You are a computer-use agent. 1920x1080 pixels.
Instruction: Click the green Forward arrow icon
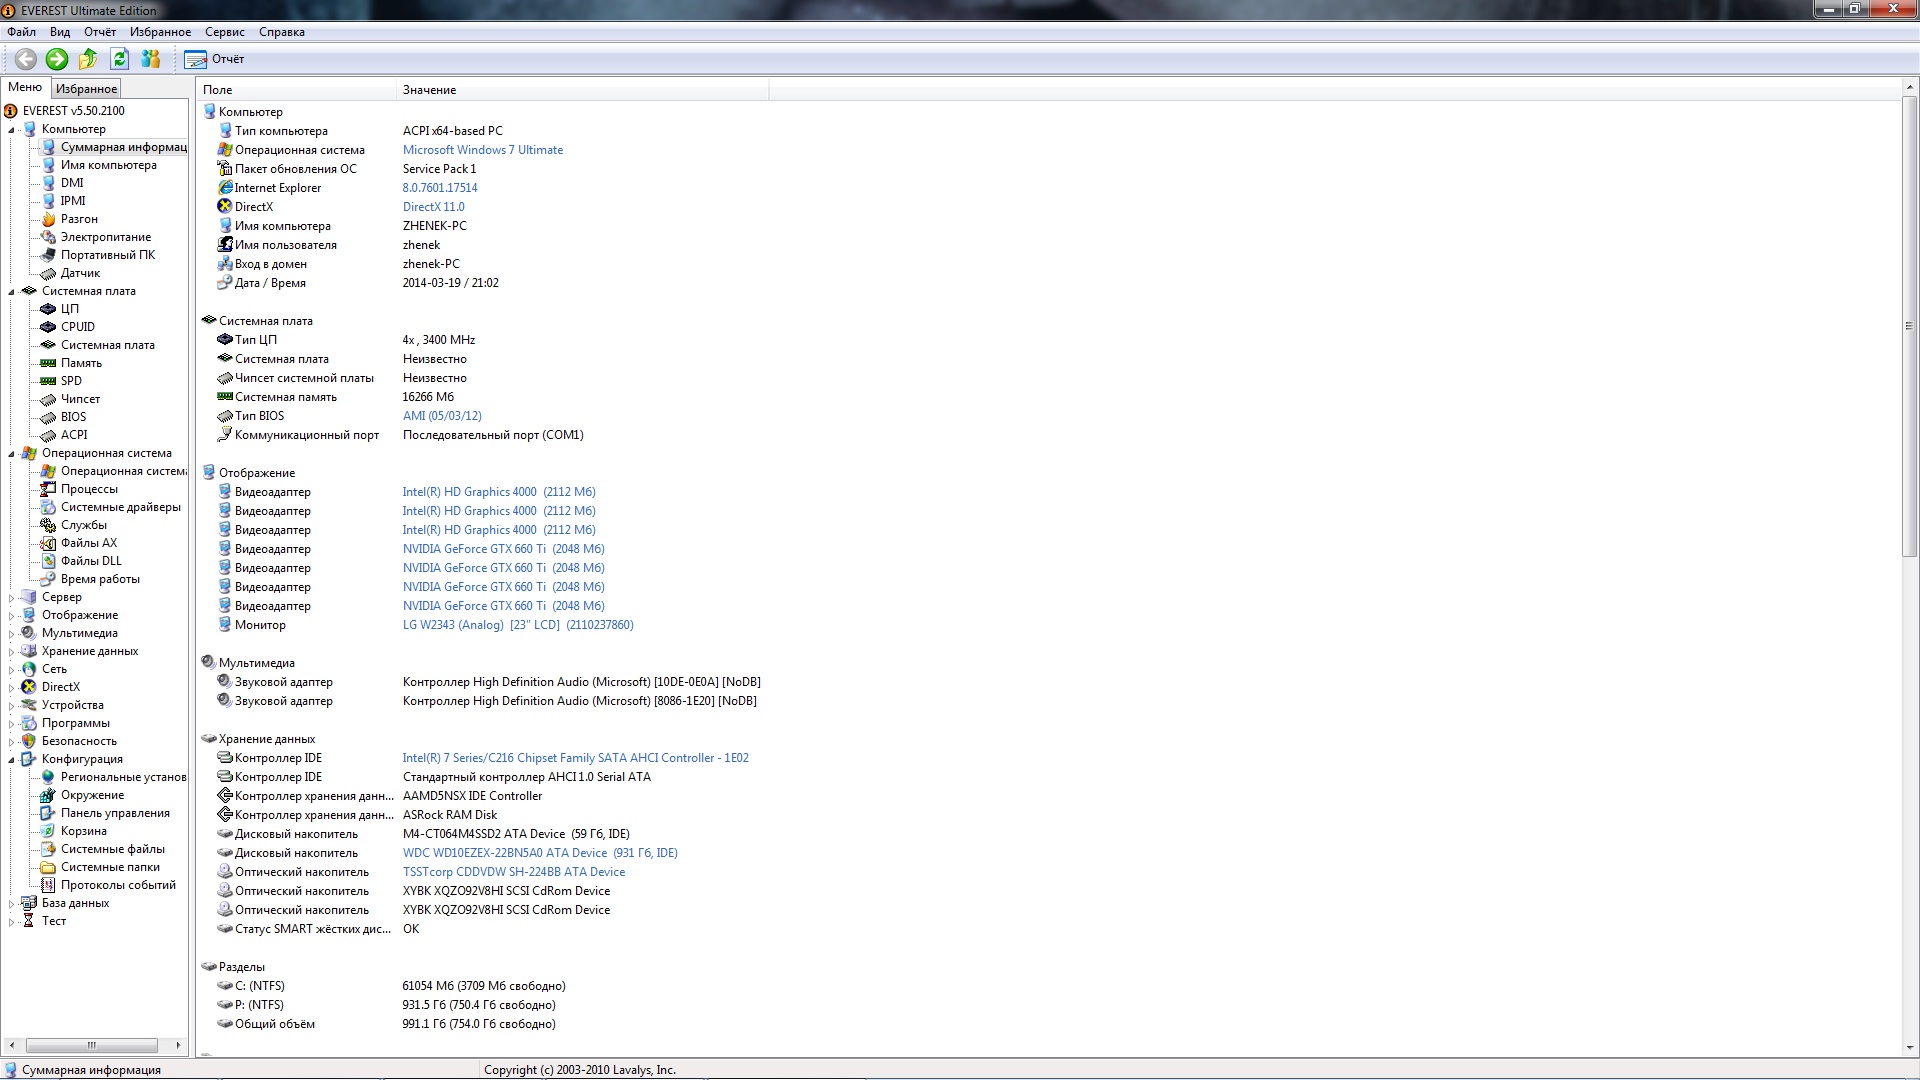point(57,59)
